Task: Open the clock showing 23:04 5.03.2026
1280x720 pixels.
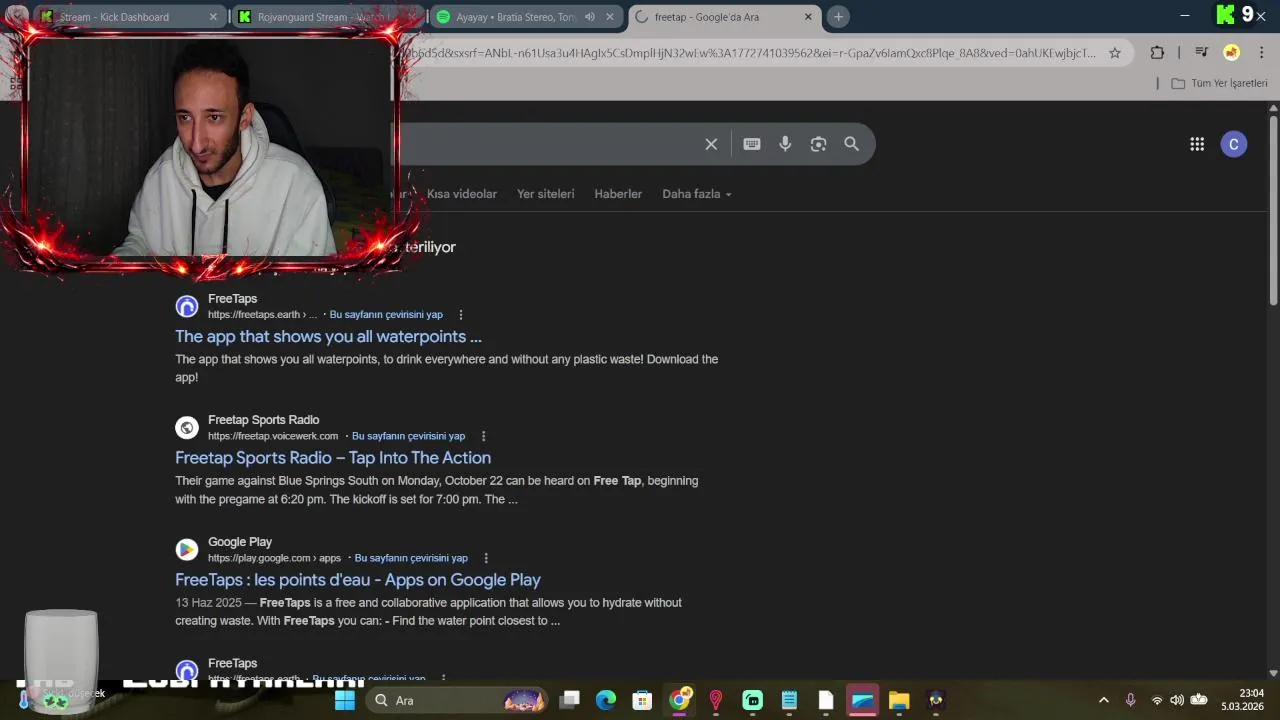Action: point(1243,700)
